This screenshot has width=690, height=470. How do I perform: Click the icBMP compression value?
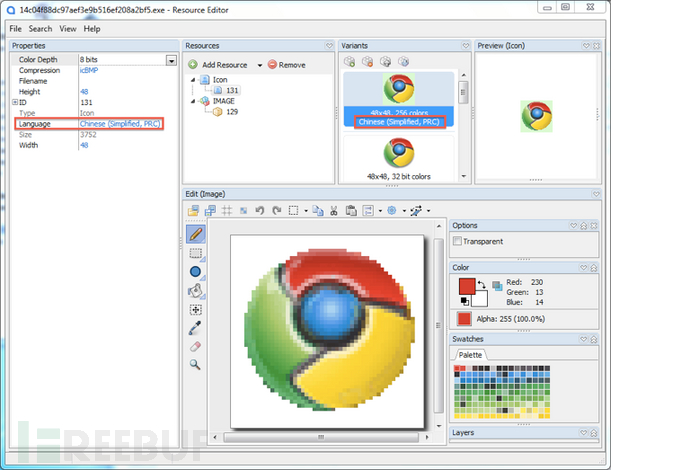coord(89,70)
